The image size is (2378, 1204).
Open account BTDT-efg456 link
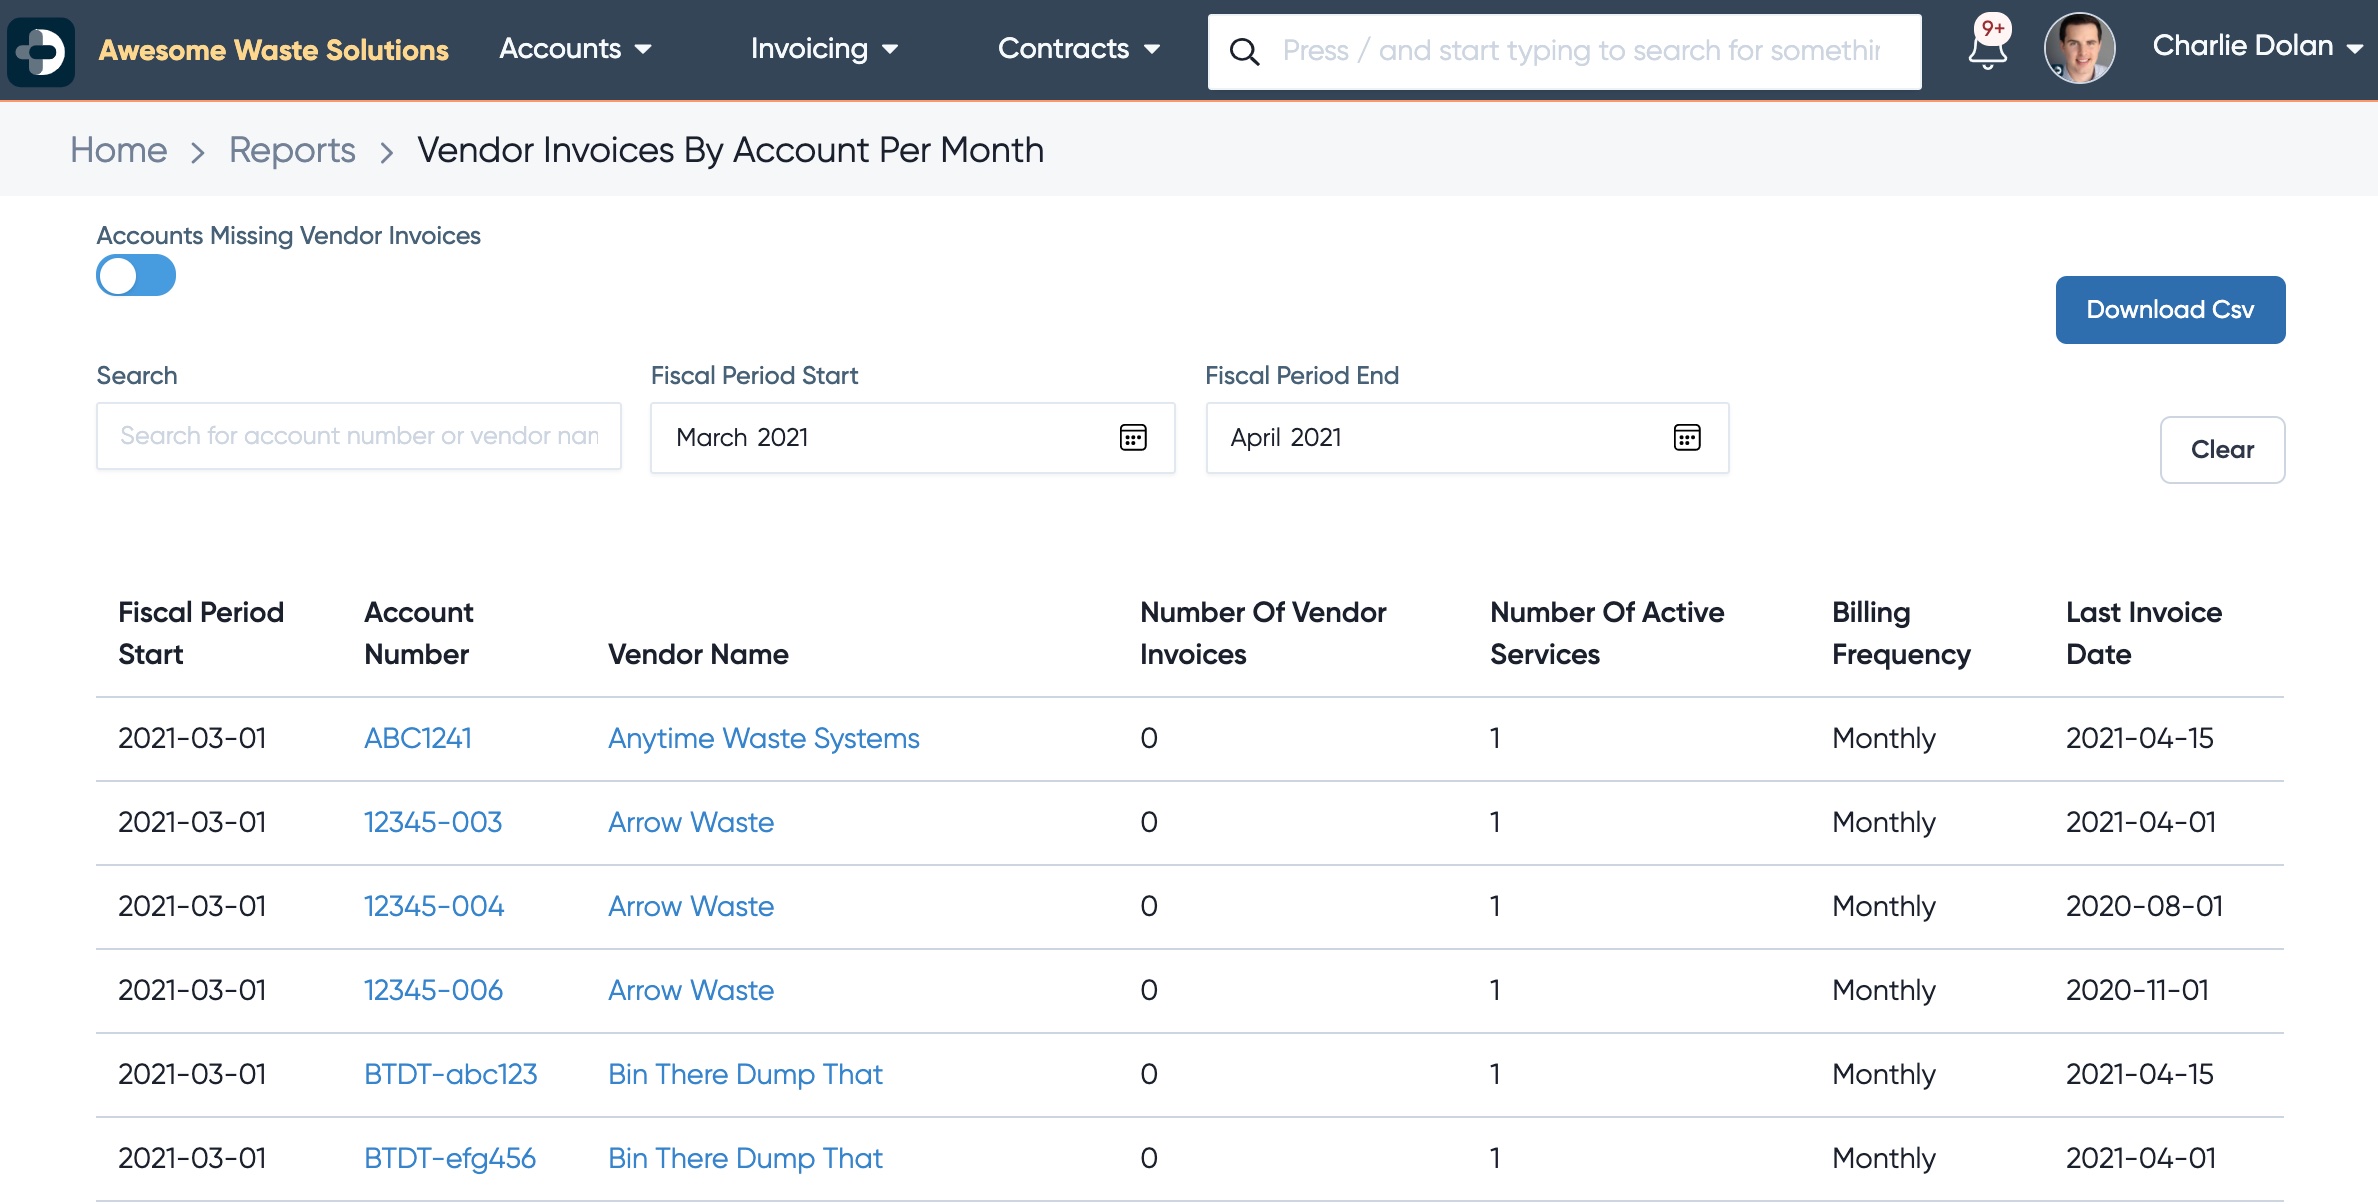(450, 1158)
